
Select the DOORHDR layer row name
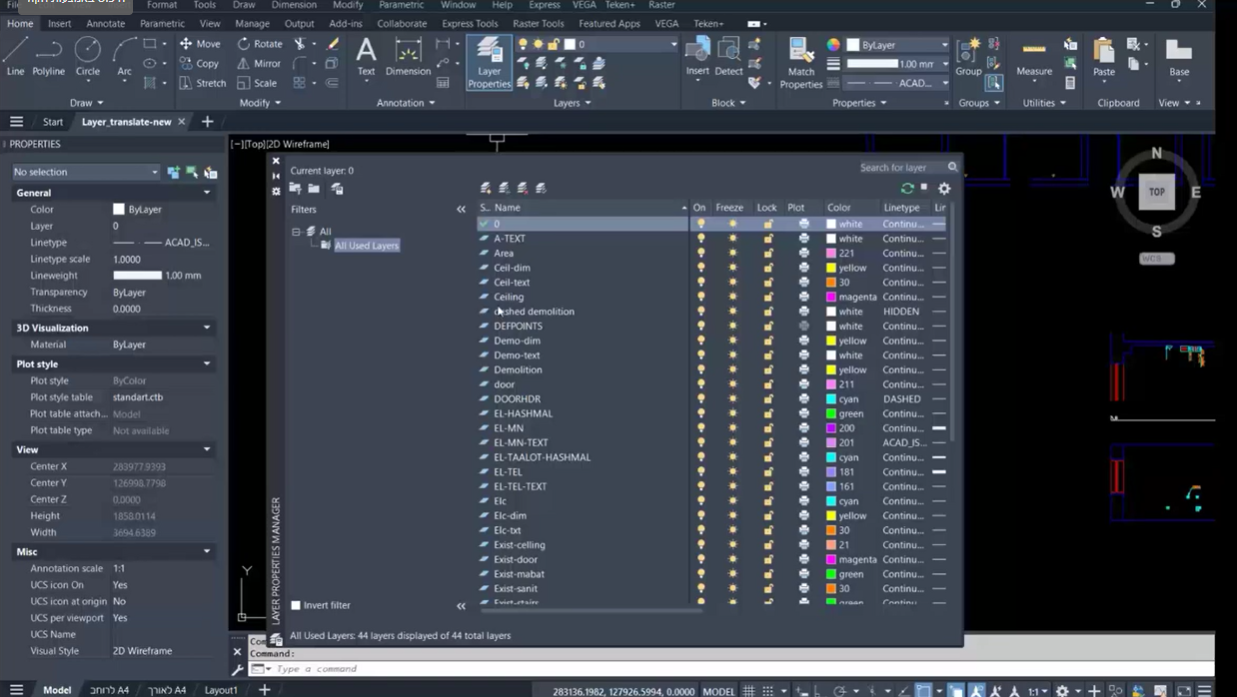[x=517, y=399]
